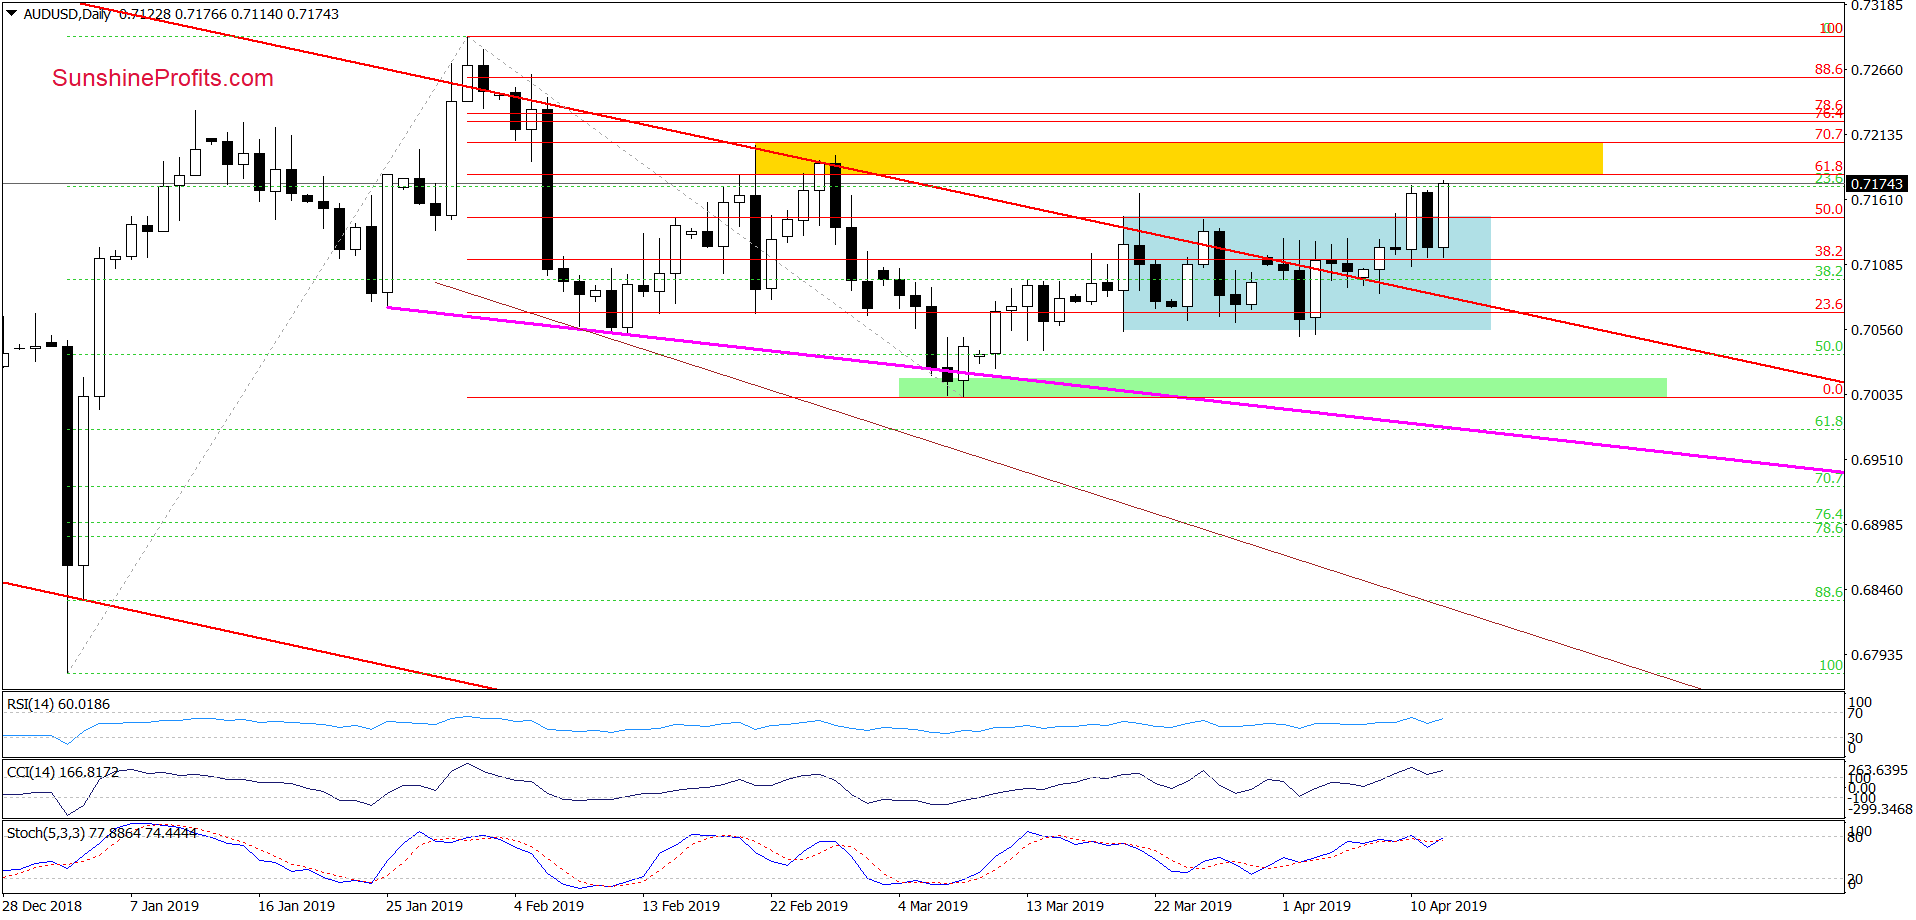
Task: Click price axis value 0.72660
Action: (1877, 70)
